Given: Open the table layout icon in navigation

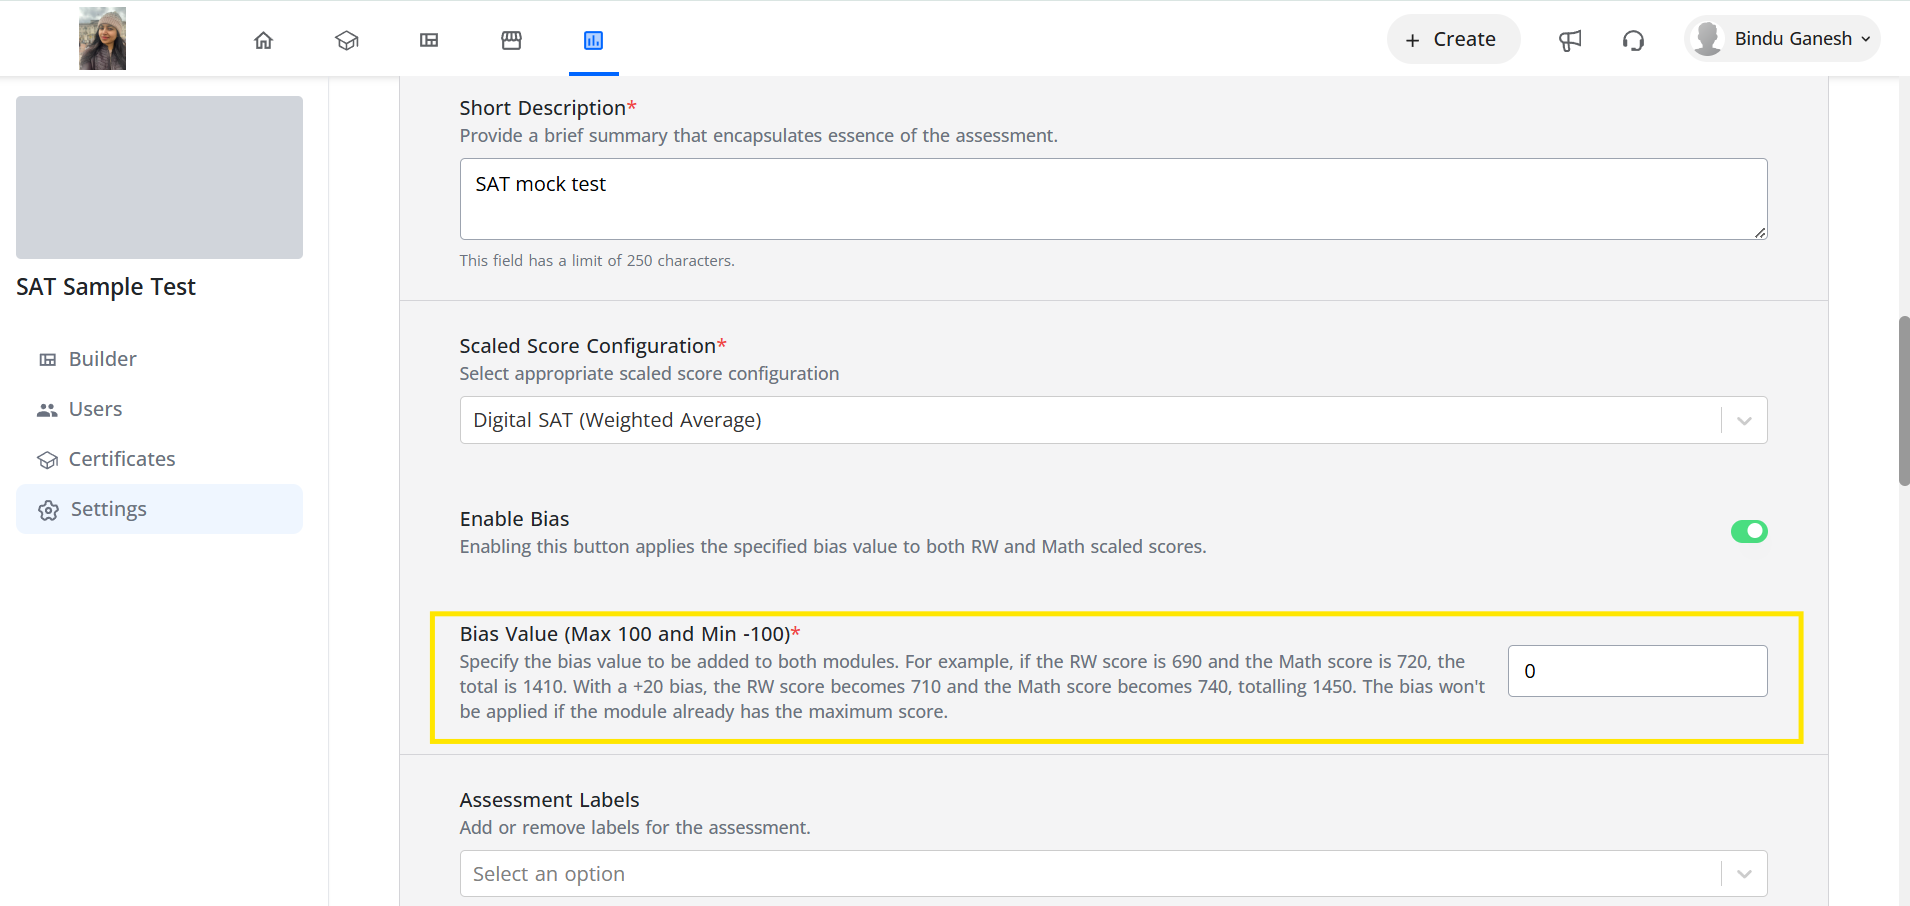Looking at the screenshot, I should point(429,40).
